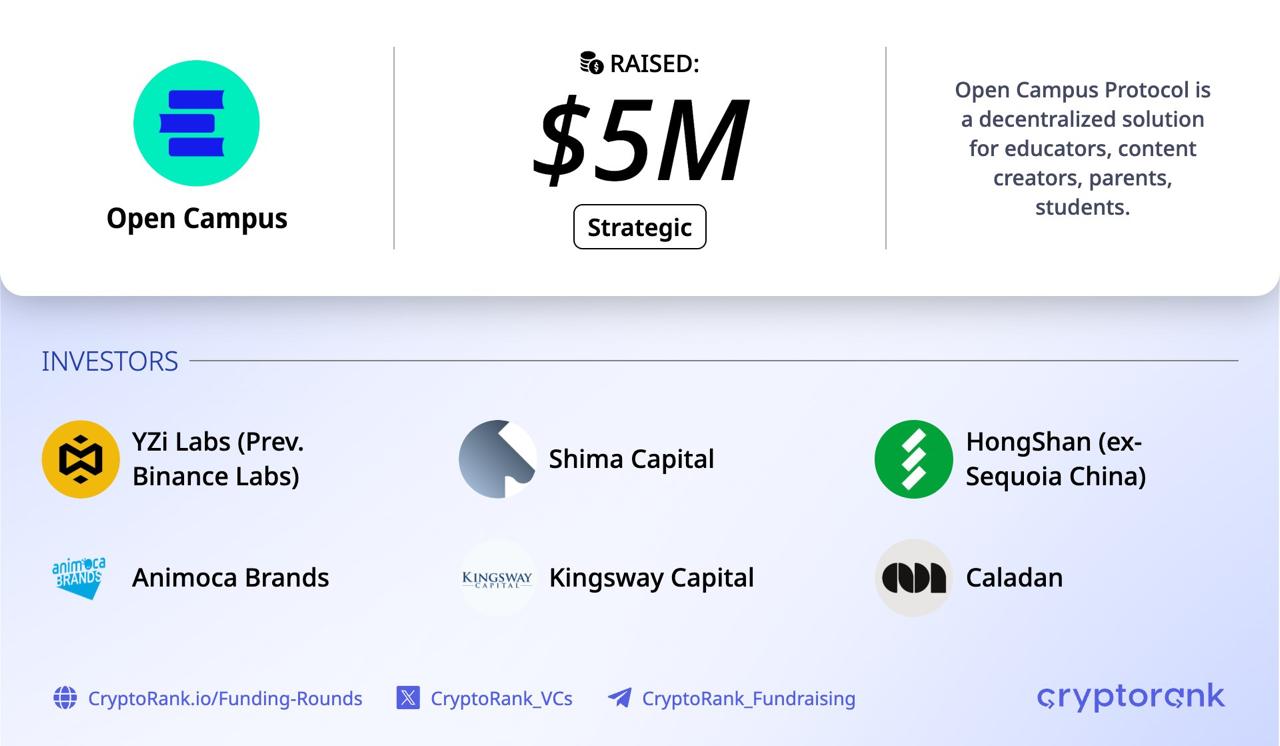This screenshot has width=1280, height=746.
Task: Click the Strategic round badge
Action: click(x=640, y=227)
